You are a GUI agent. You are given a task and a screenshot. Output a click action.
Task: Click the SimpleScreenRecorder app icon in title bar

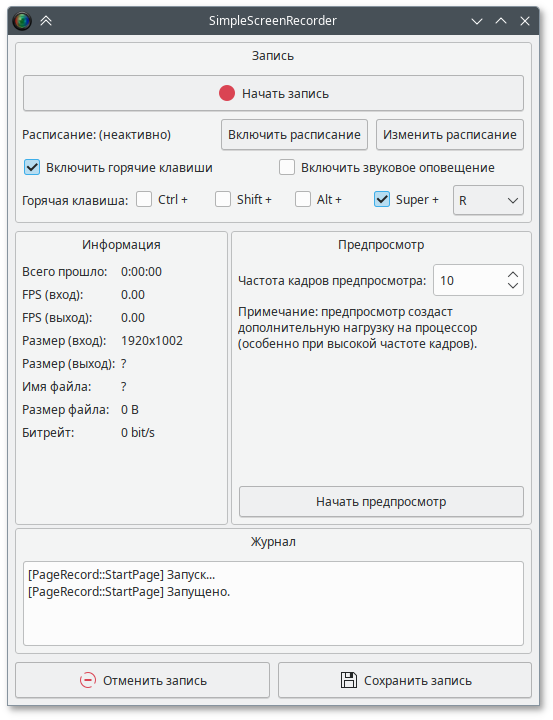pyautogui.click(x=22, y=21)
